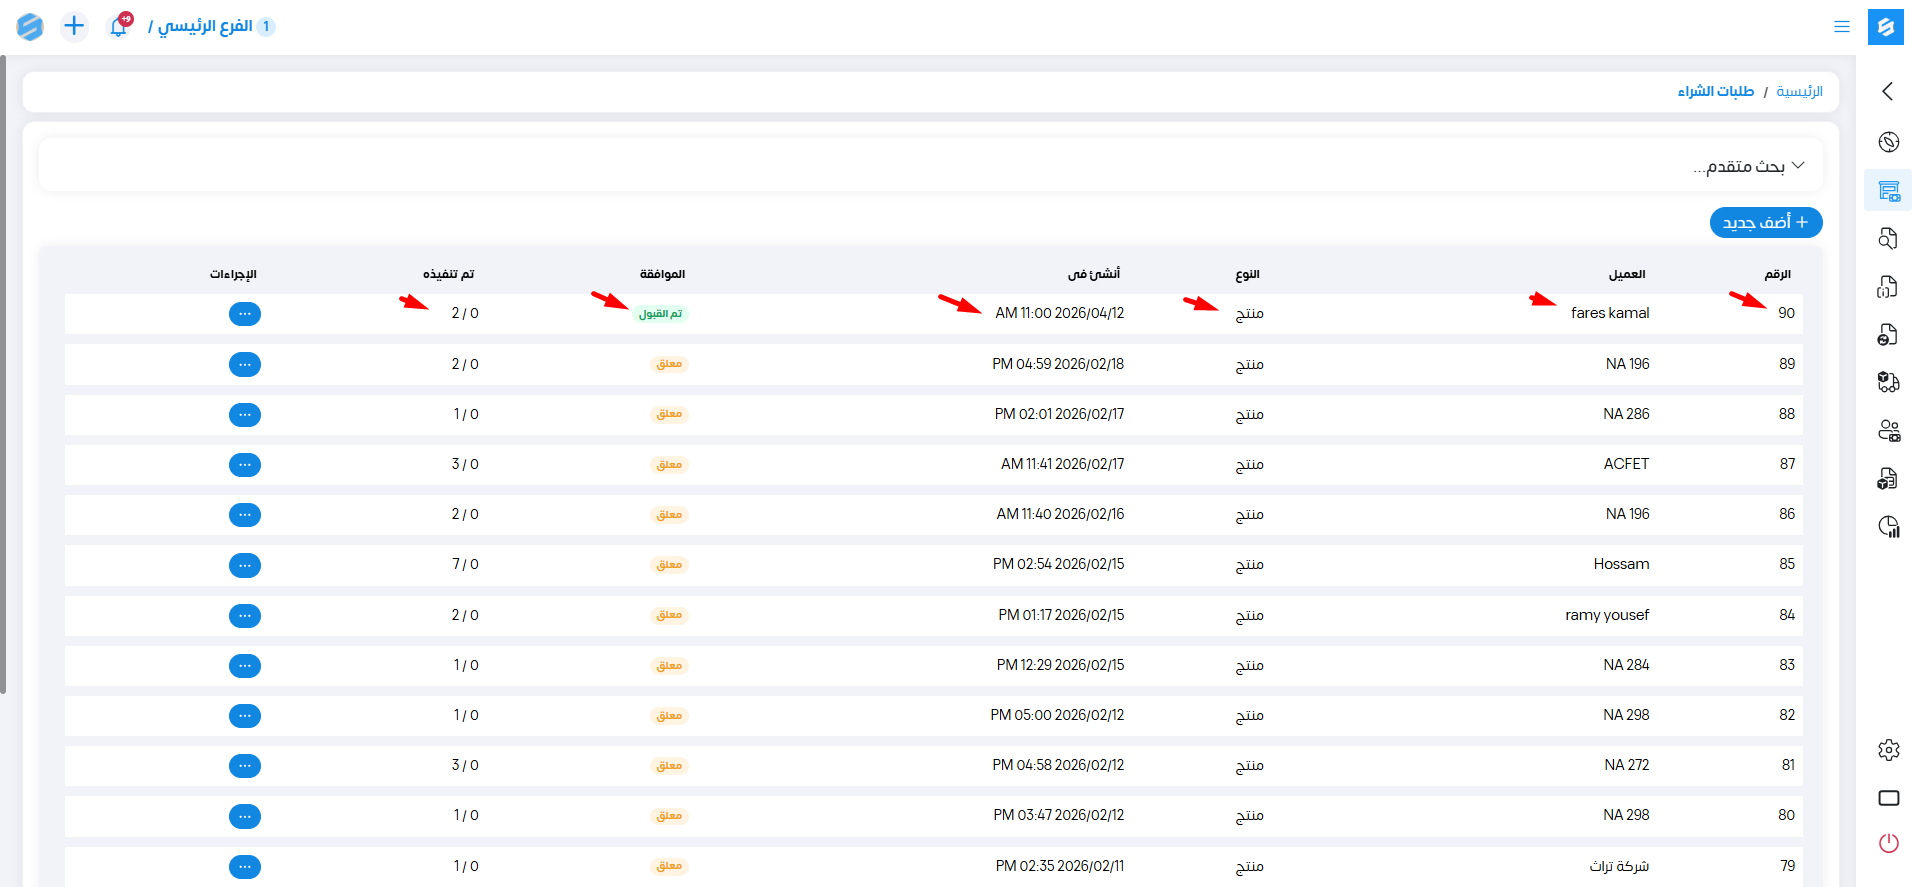Open actions menu for Hossam's request 85
Screen dimensions: 1919x887
coord(245,565)
